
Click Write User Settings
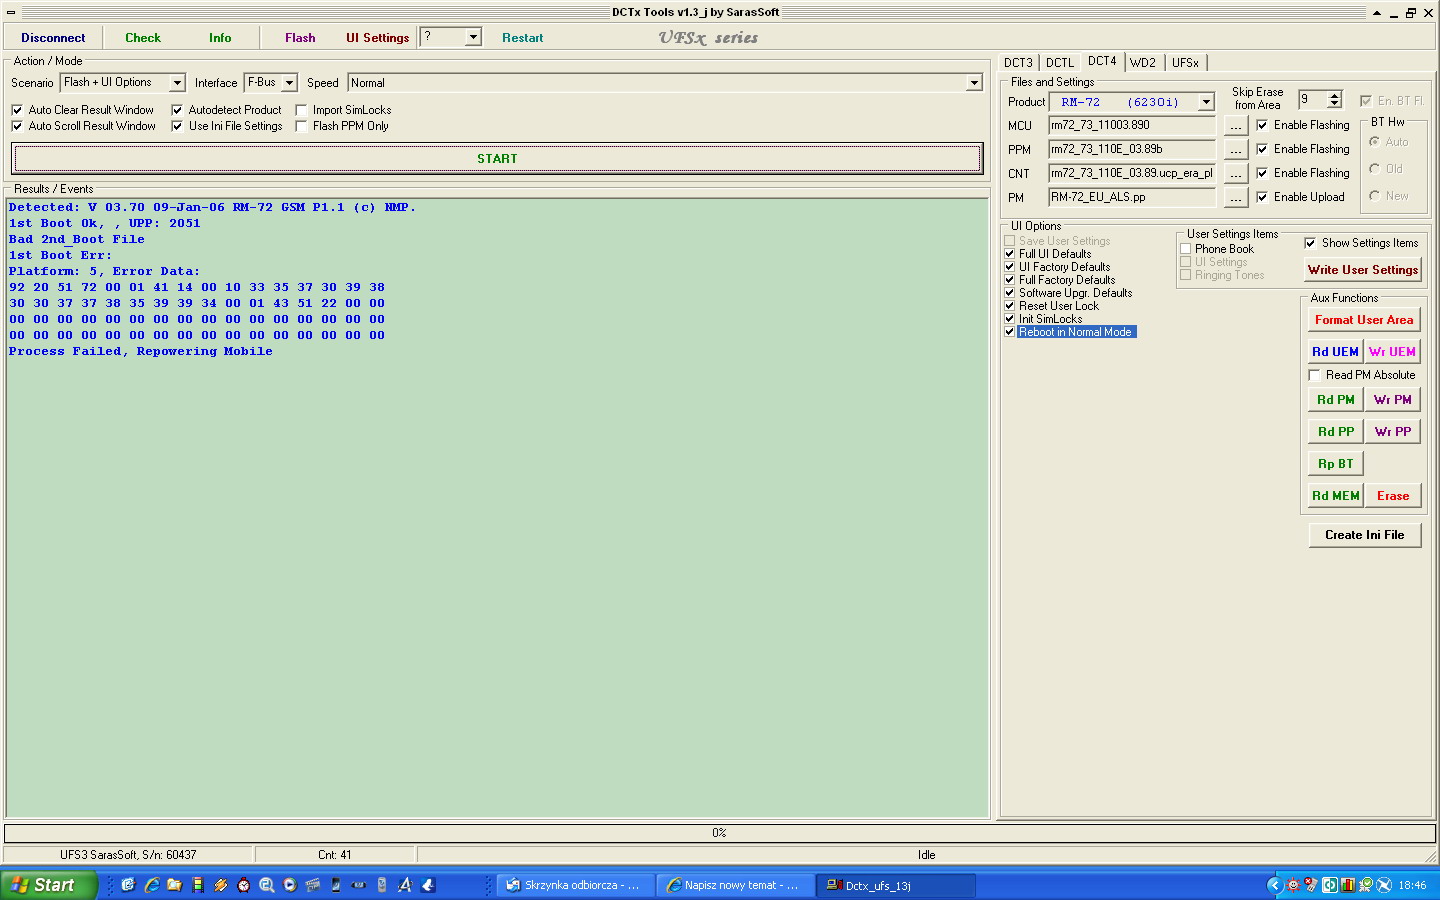[1363, 270]
